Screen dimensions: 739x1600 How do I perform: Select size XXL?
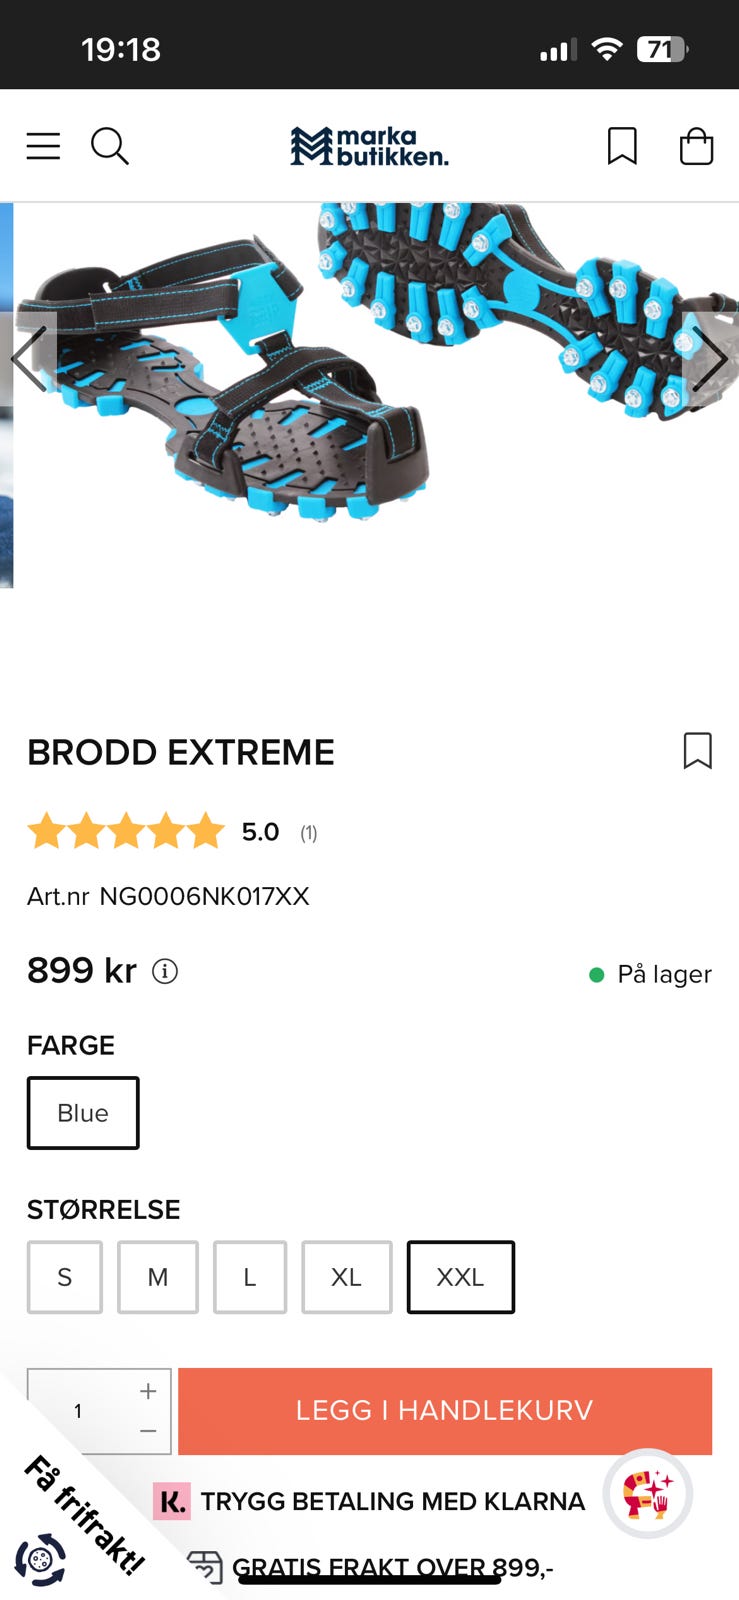click(460, 1277)
